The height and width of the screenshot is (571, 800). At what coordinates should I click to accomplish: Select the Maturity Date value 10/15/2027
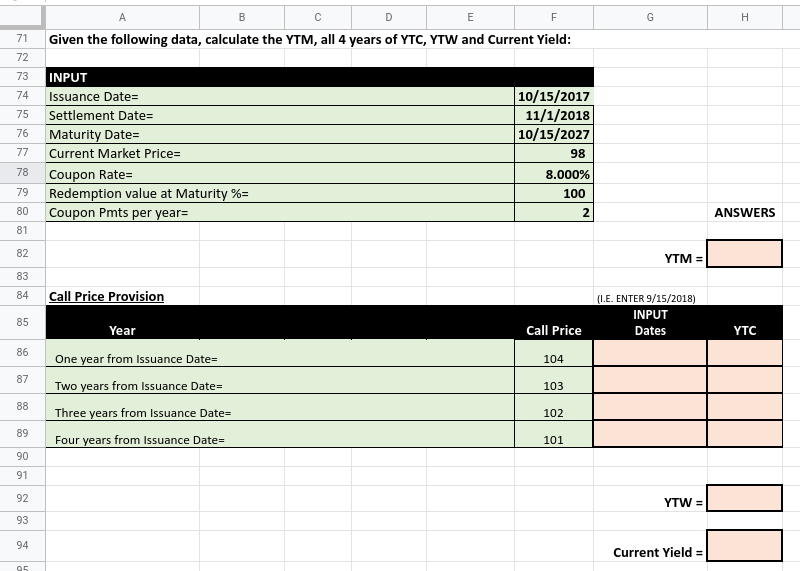point(554,134)
